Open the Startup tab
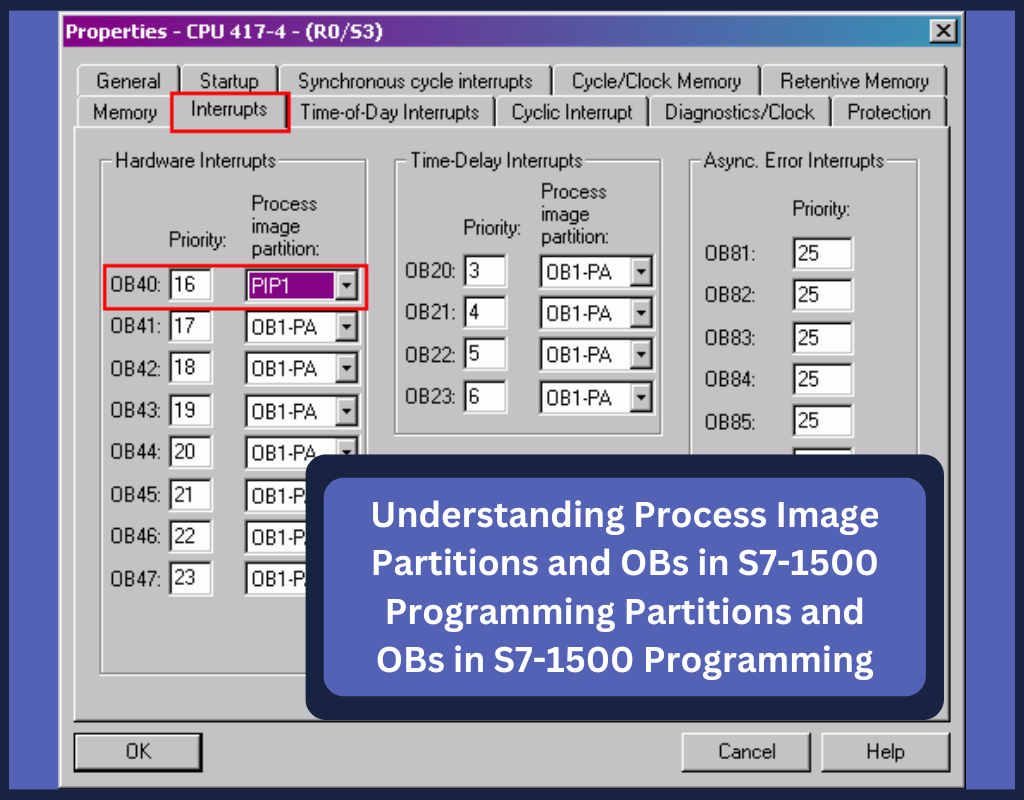Screen dimensions: 1024x800 pos(229,80)
